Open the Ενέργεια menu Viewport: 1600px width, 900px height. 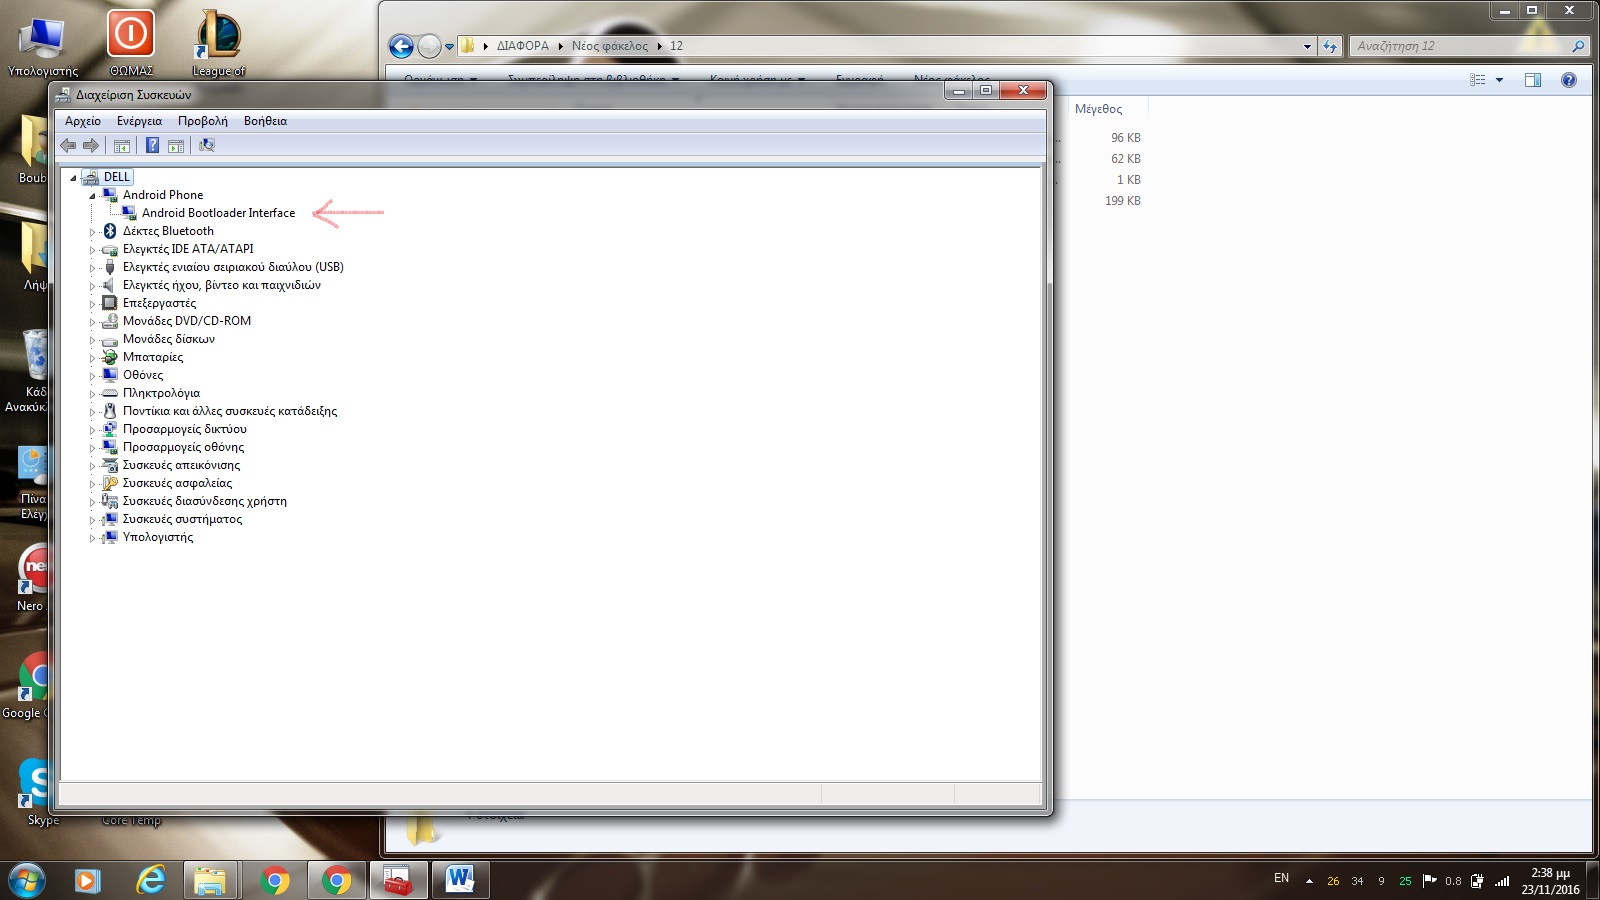139,121
